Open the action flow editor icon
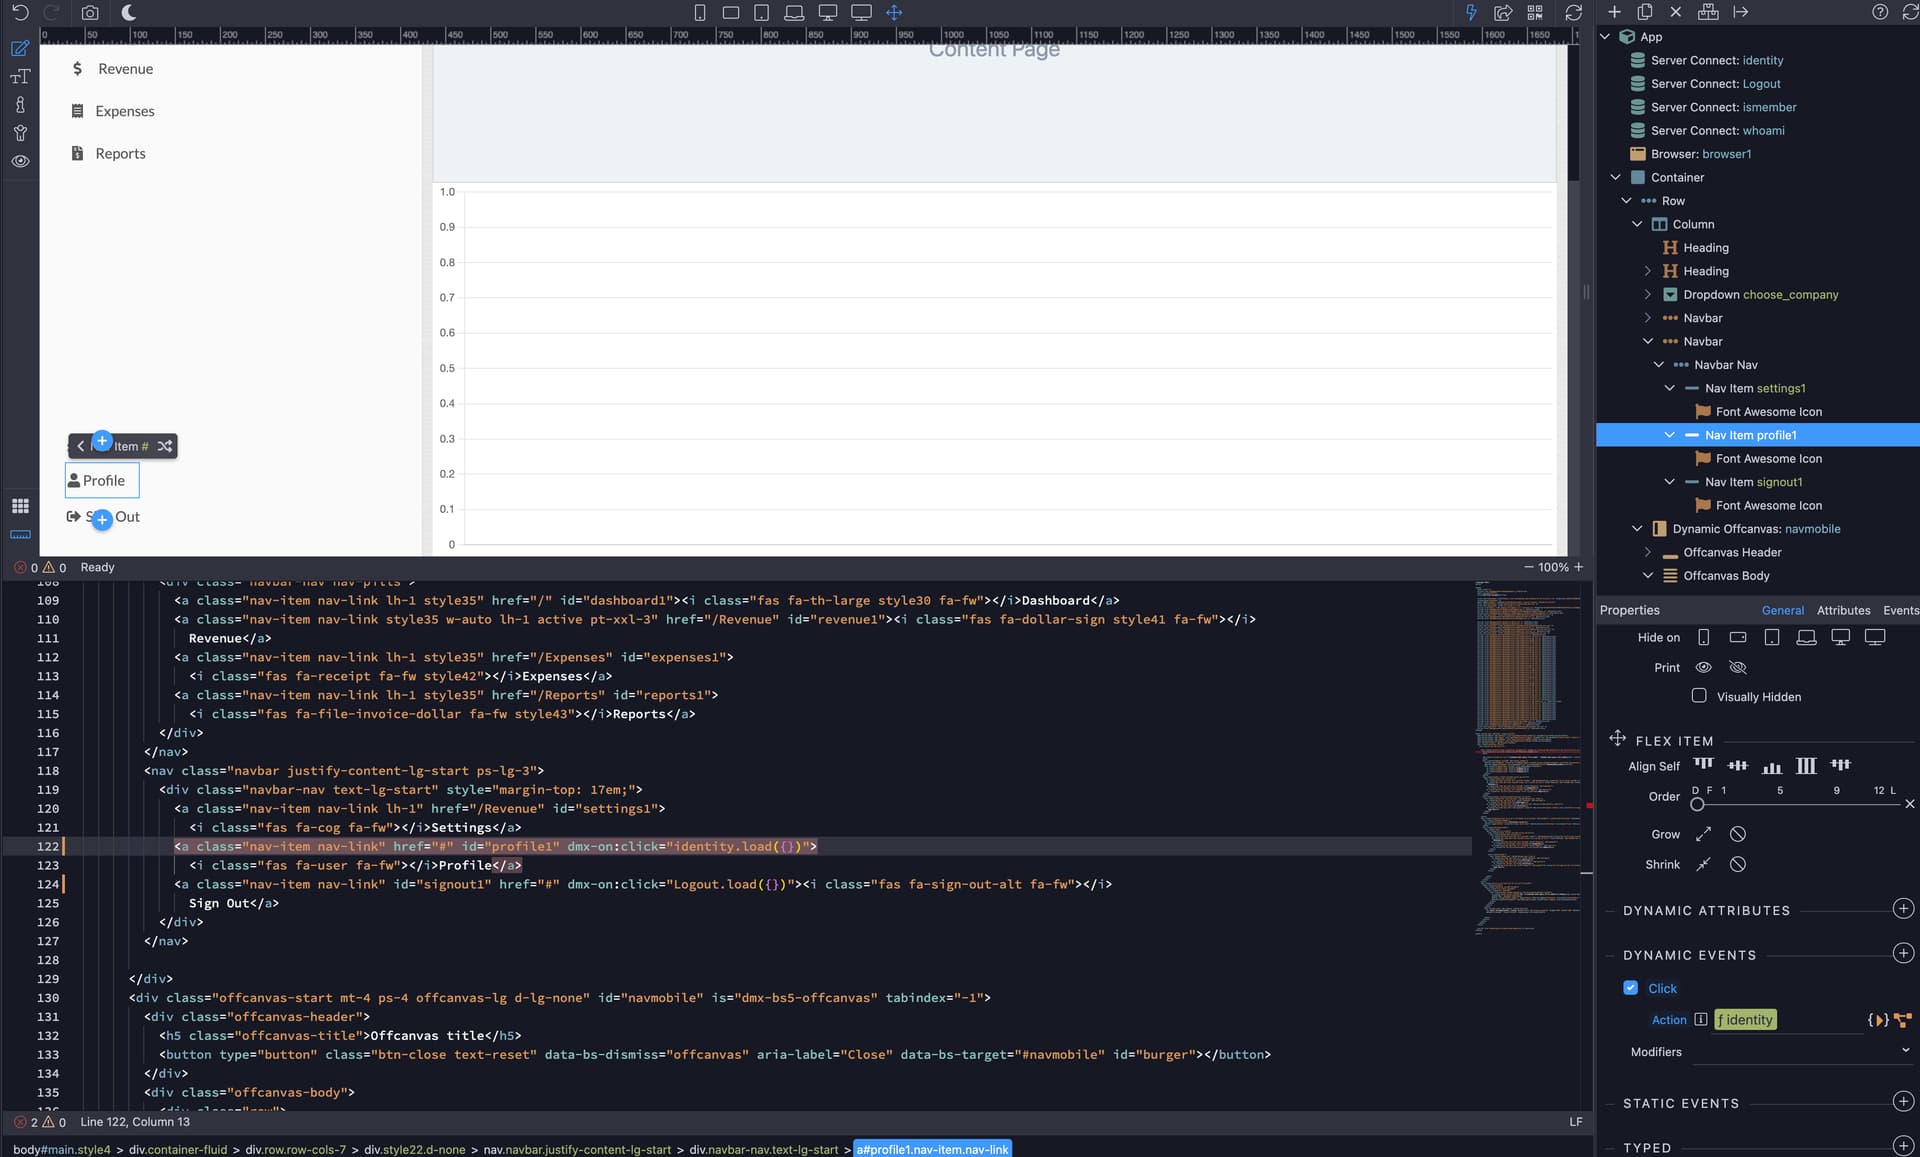 coord(1903,1020)
